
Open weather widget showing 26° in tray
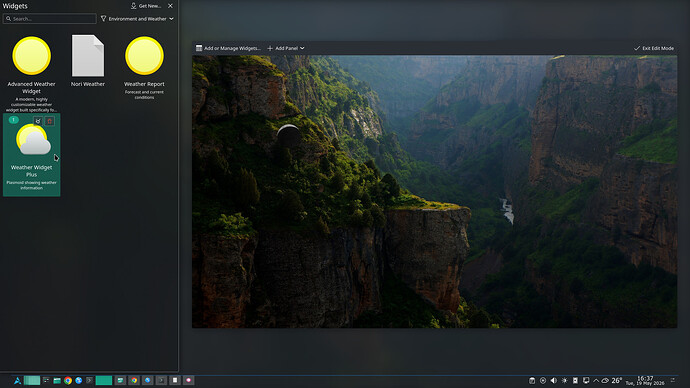point(612,381)
